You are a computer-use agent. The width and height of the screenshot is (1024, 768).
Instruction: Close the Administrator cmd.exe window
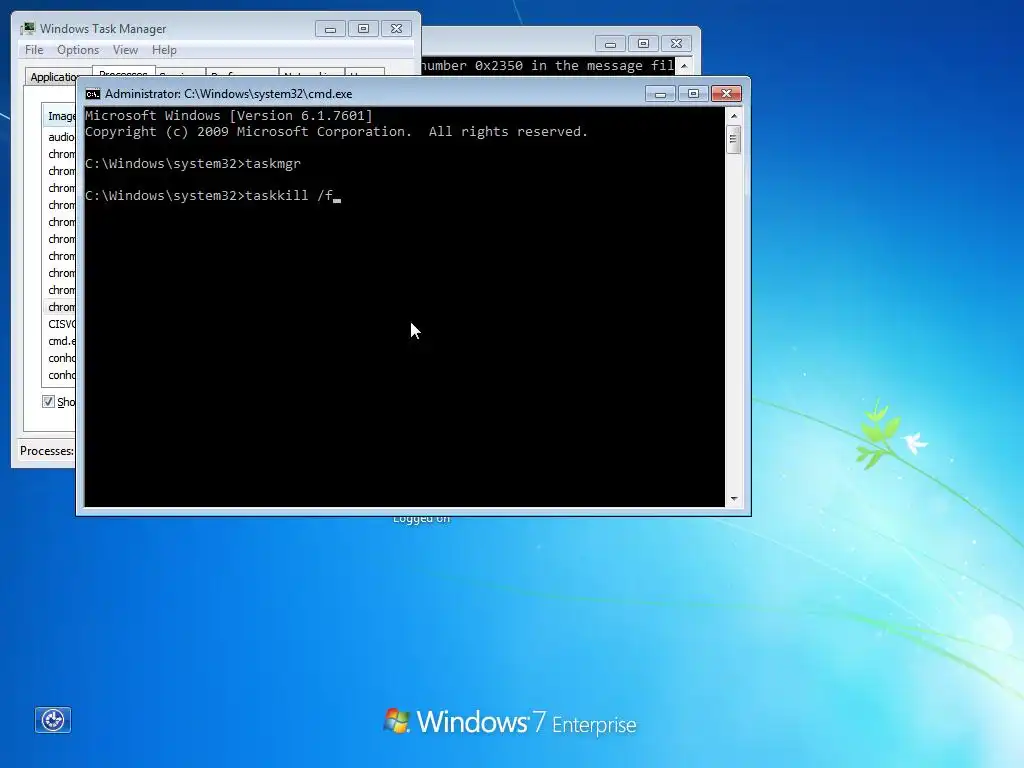click(x=726, y=94)
